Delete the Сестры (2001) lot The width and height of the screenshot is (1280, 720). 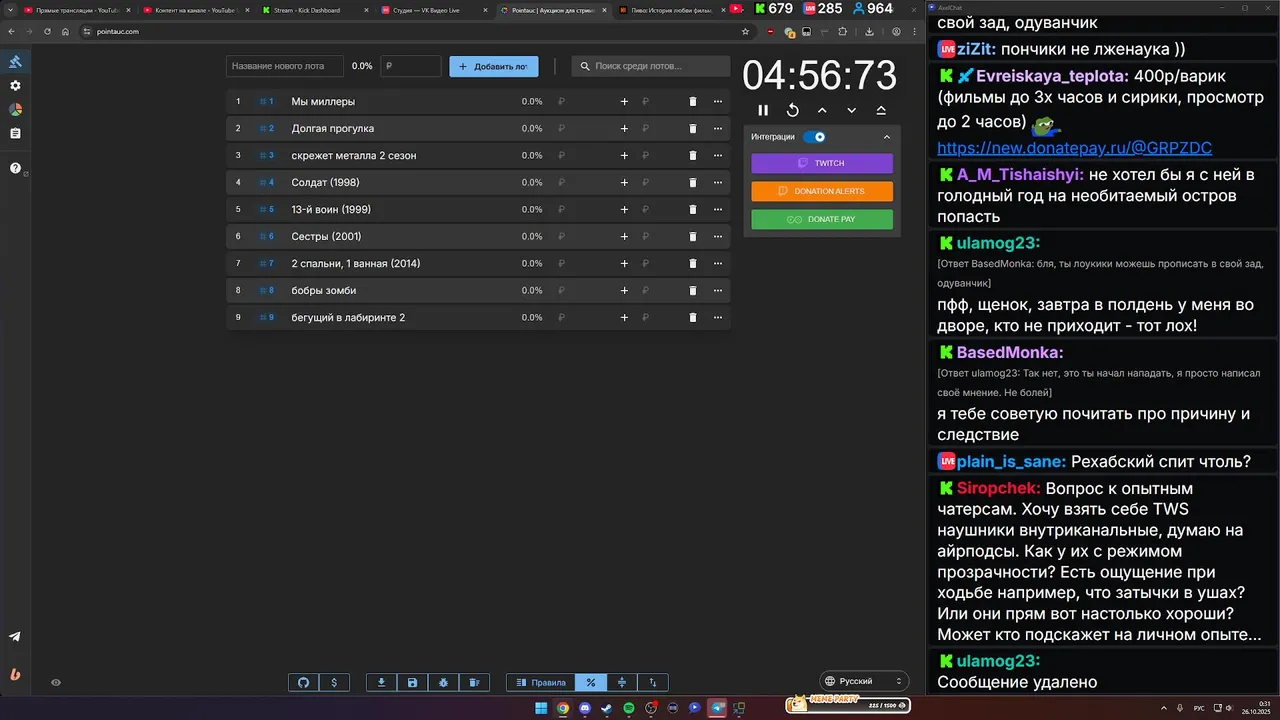pyautogui.click(x=693, y=237)
